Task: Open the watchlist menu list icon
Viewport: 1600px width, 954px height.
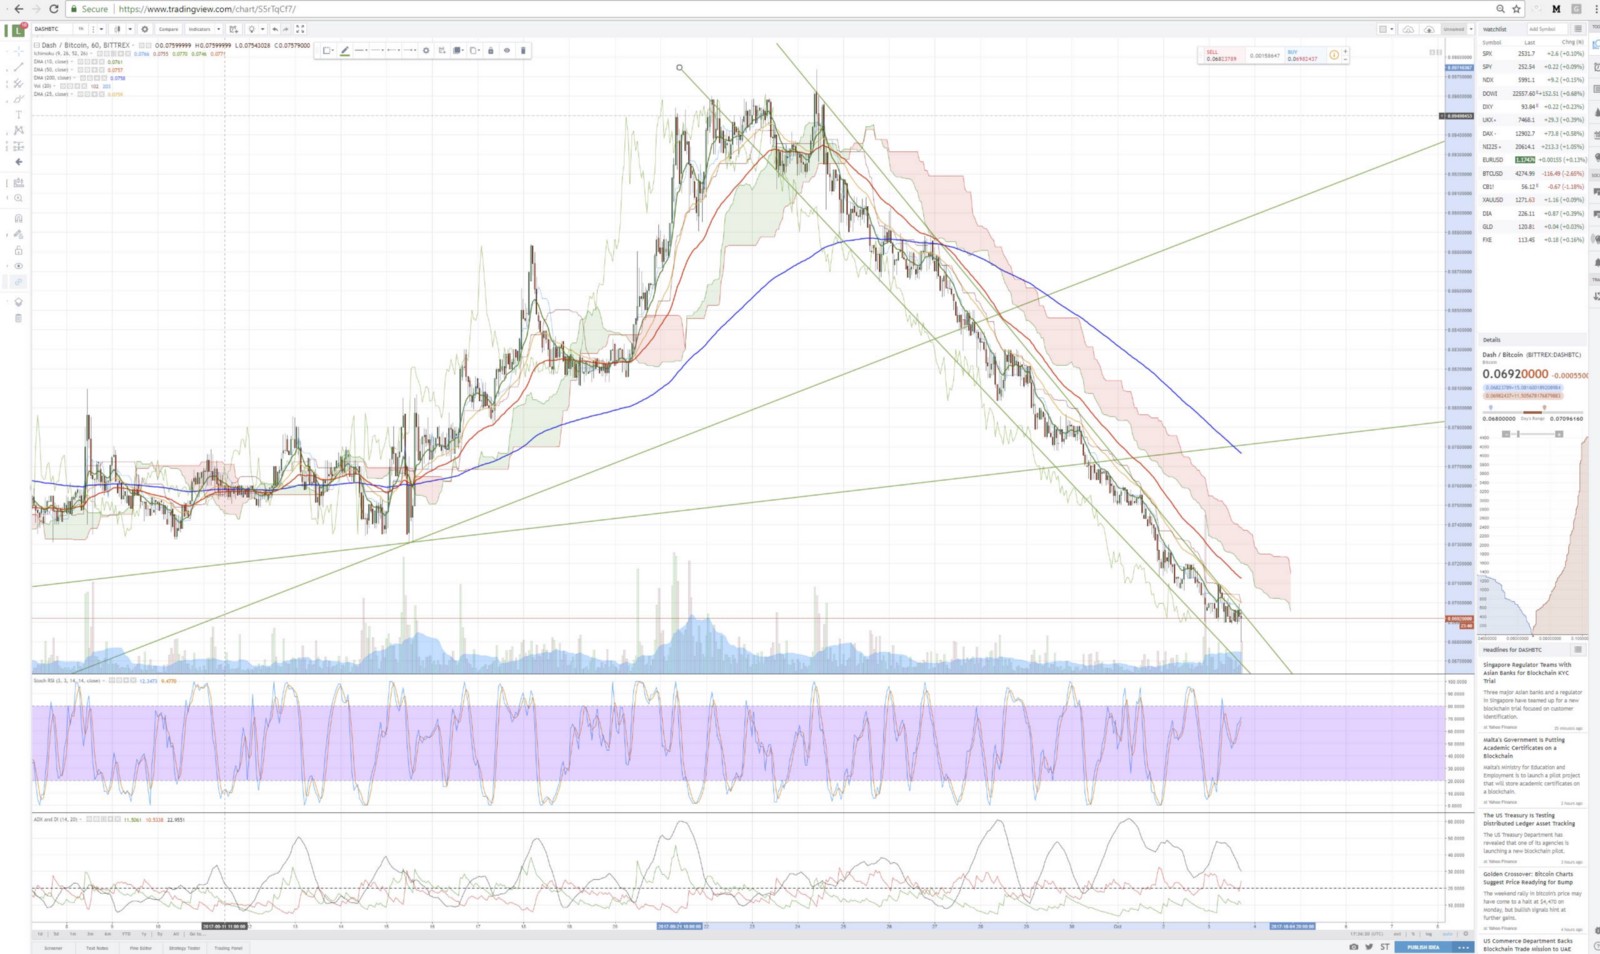Action: click(x=1578, y=29)
